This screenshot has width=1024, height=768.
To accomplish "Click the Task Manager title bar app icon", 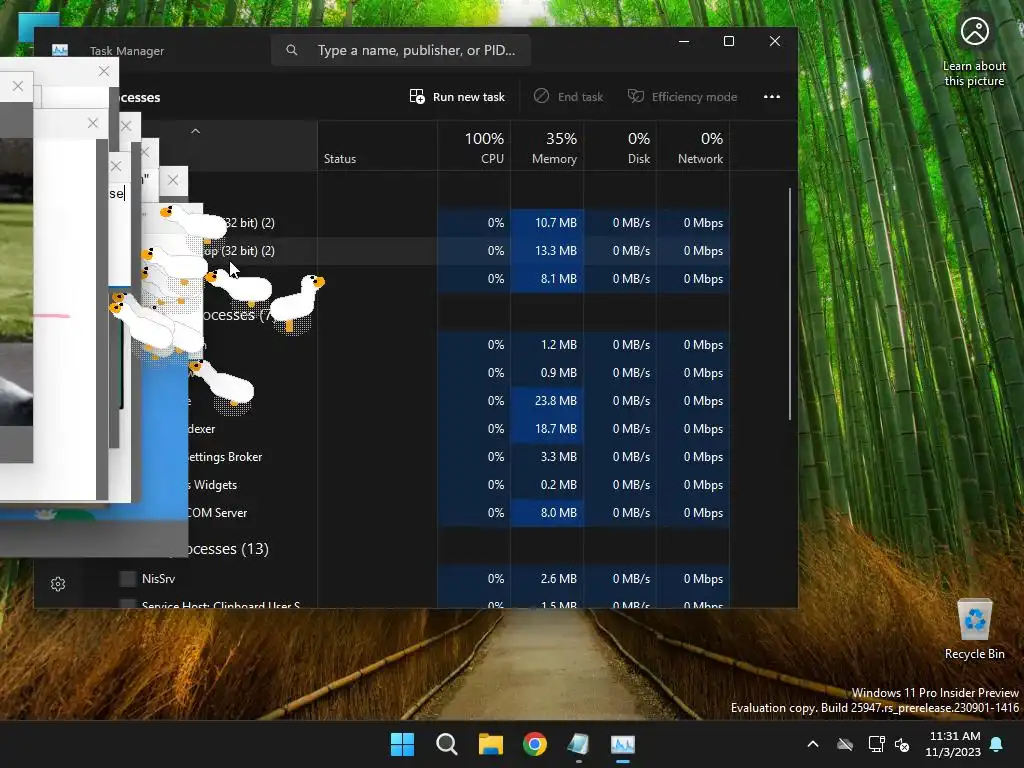I will coord(60,50).
